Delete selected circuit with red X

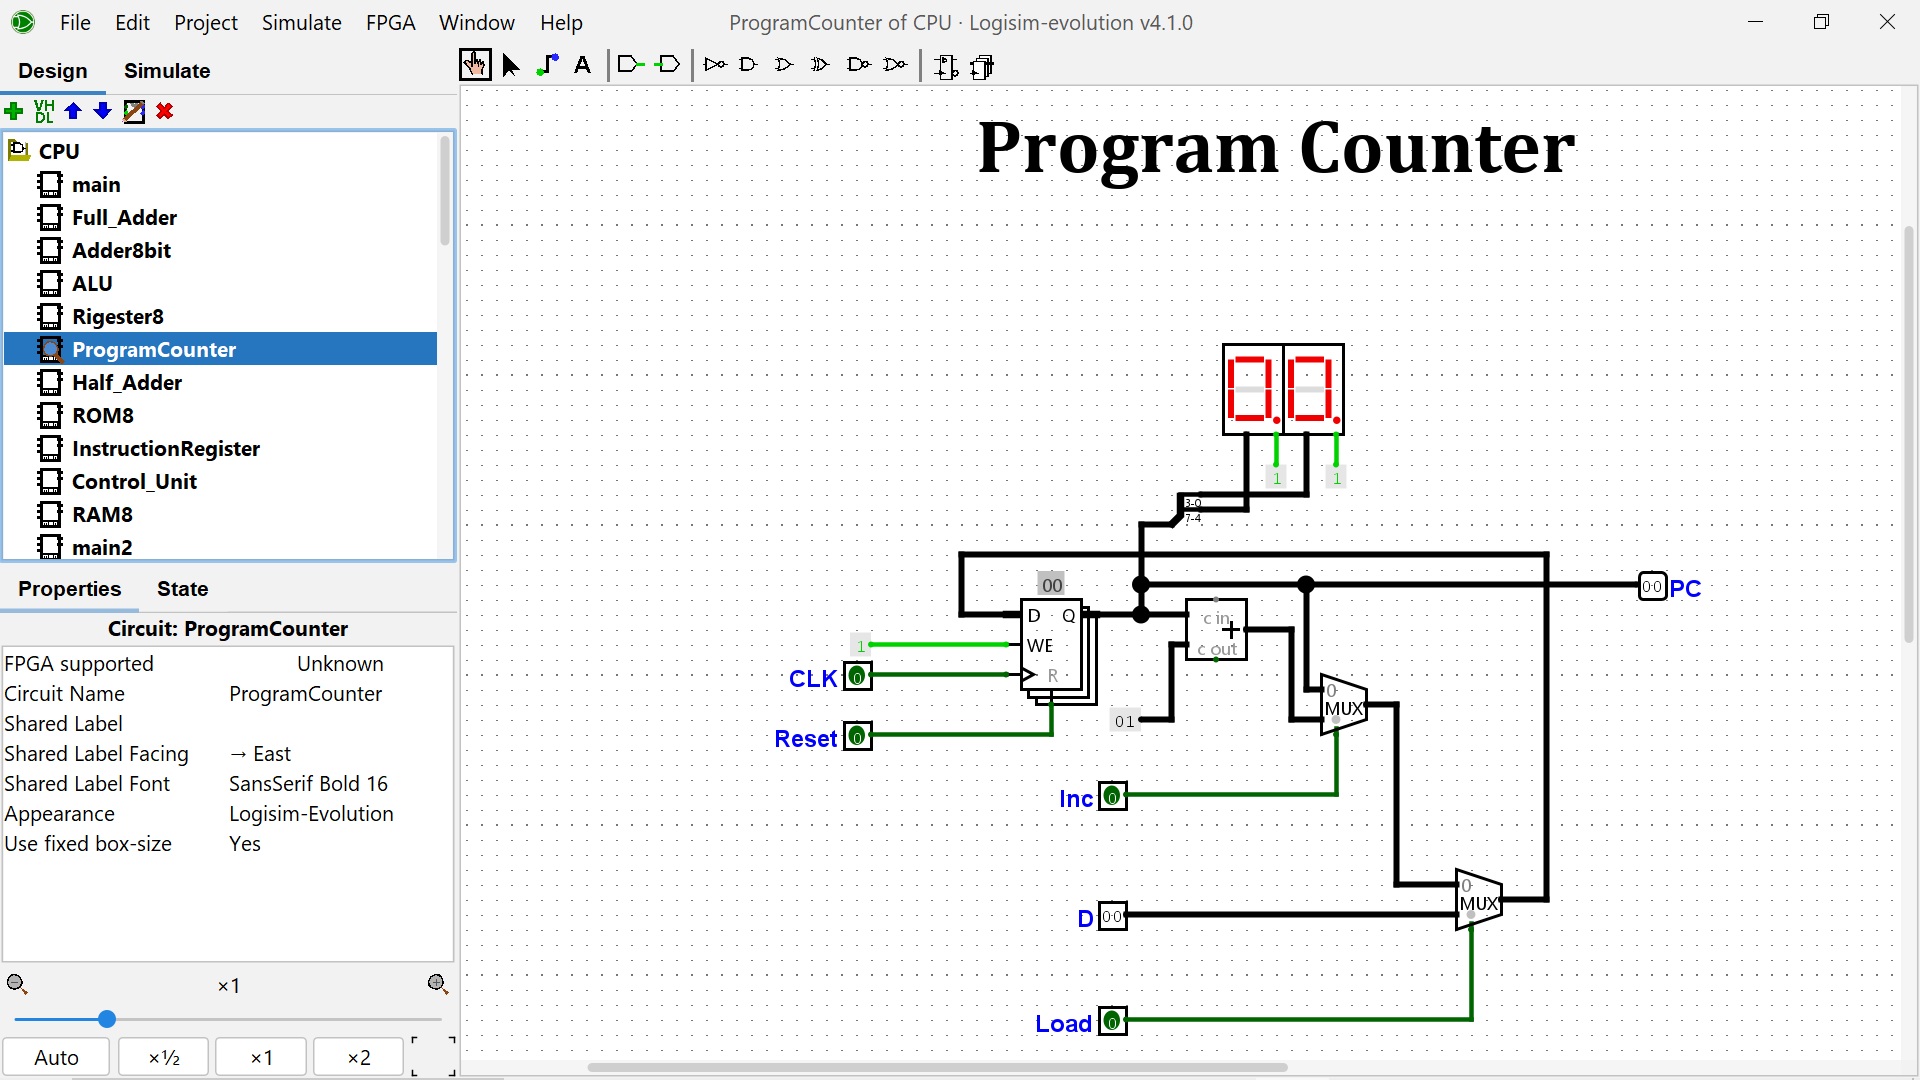tap(165, 111)
